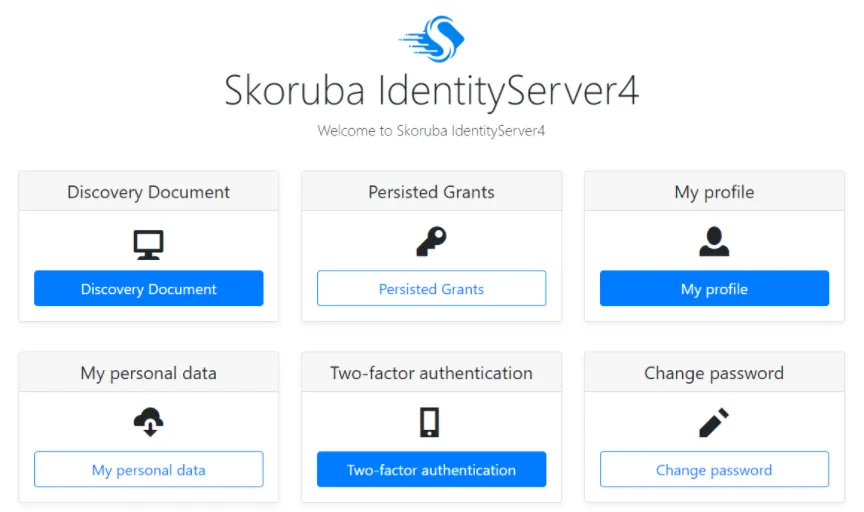Click the Two-factor authentication card header text
This screenshot has height=512, width=864.
point(431,373)
